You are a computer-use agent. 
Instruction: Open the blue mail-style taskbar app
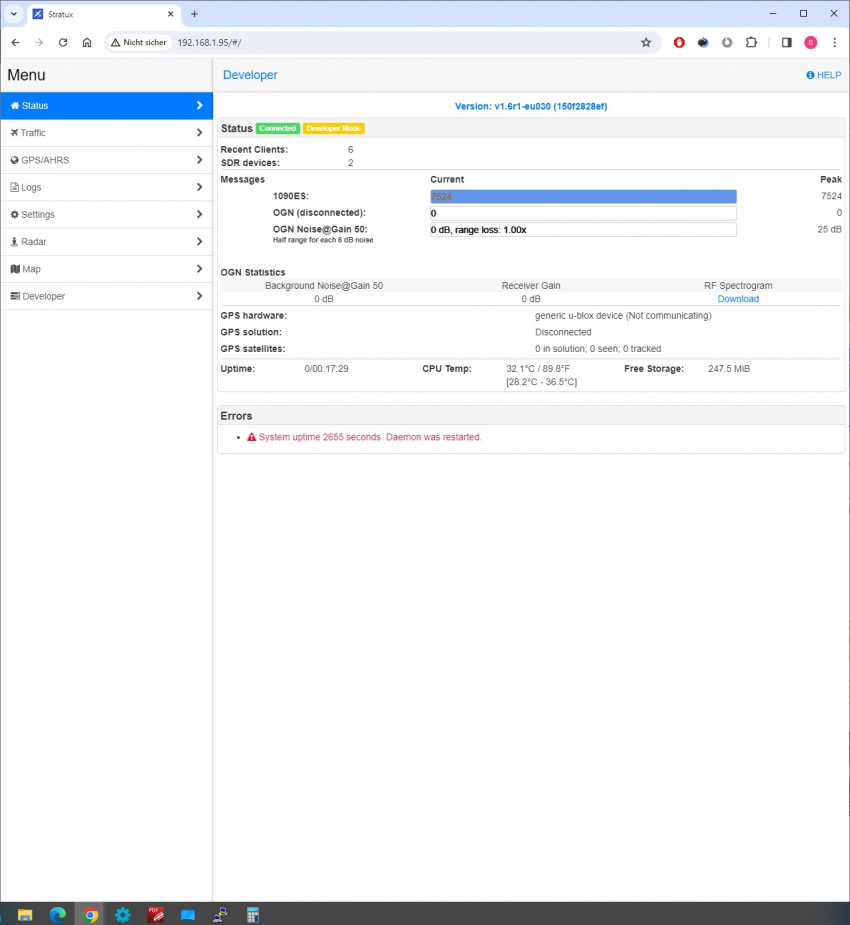188,915
